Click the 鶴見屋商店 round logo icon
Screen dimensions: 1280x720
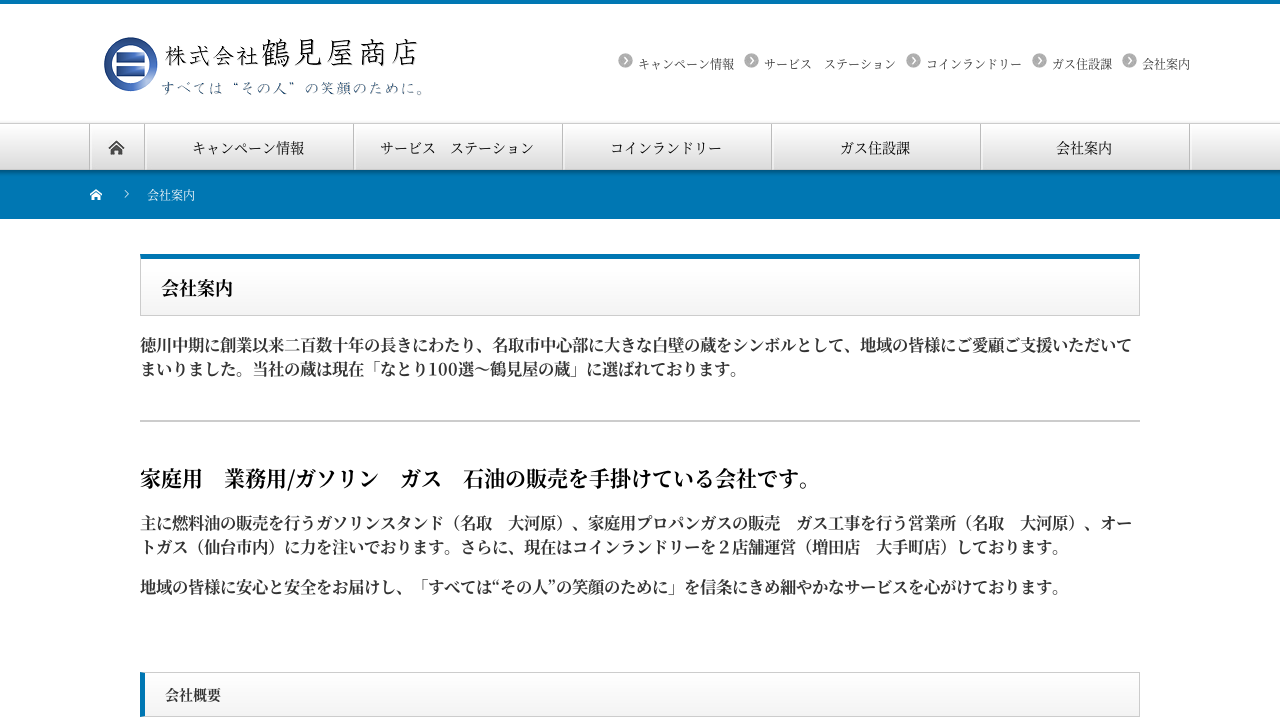130,64
